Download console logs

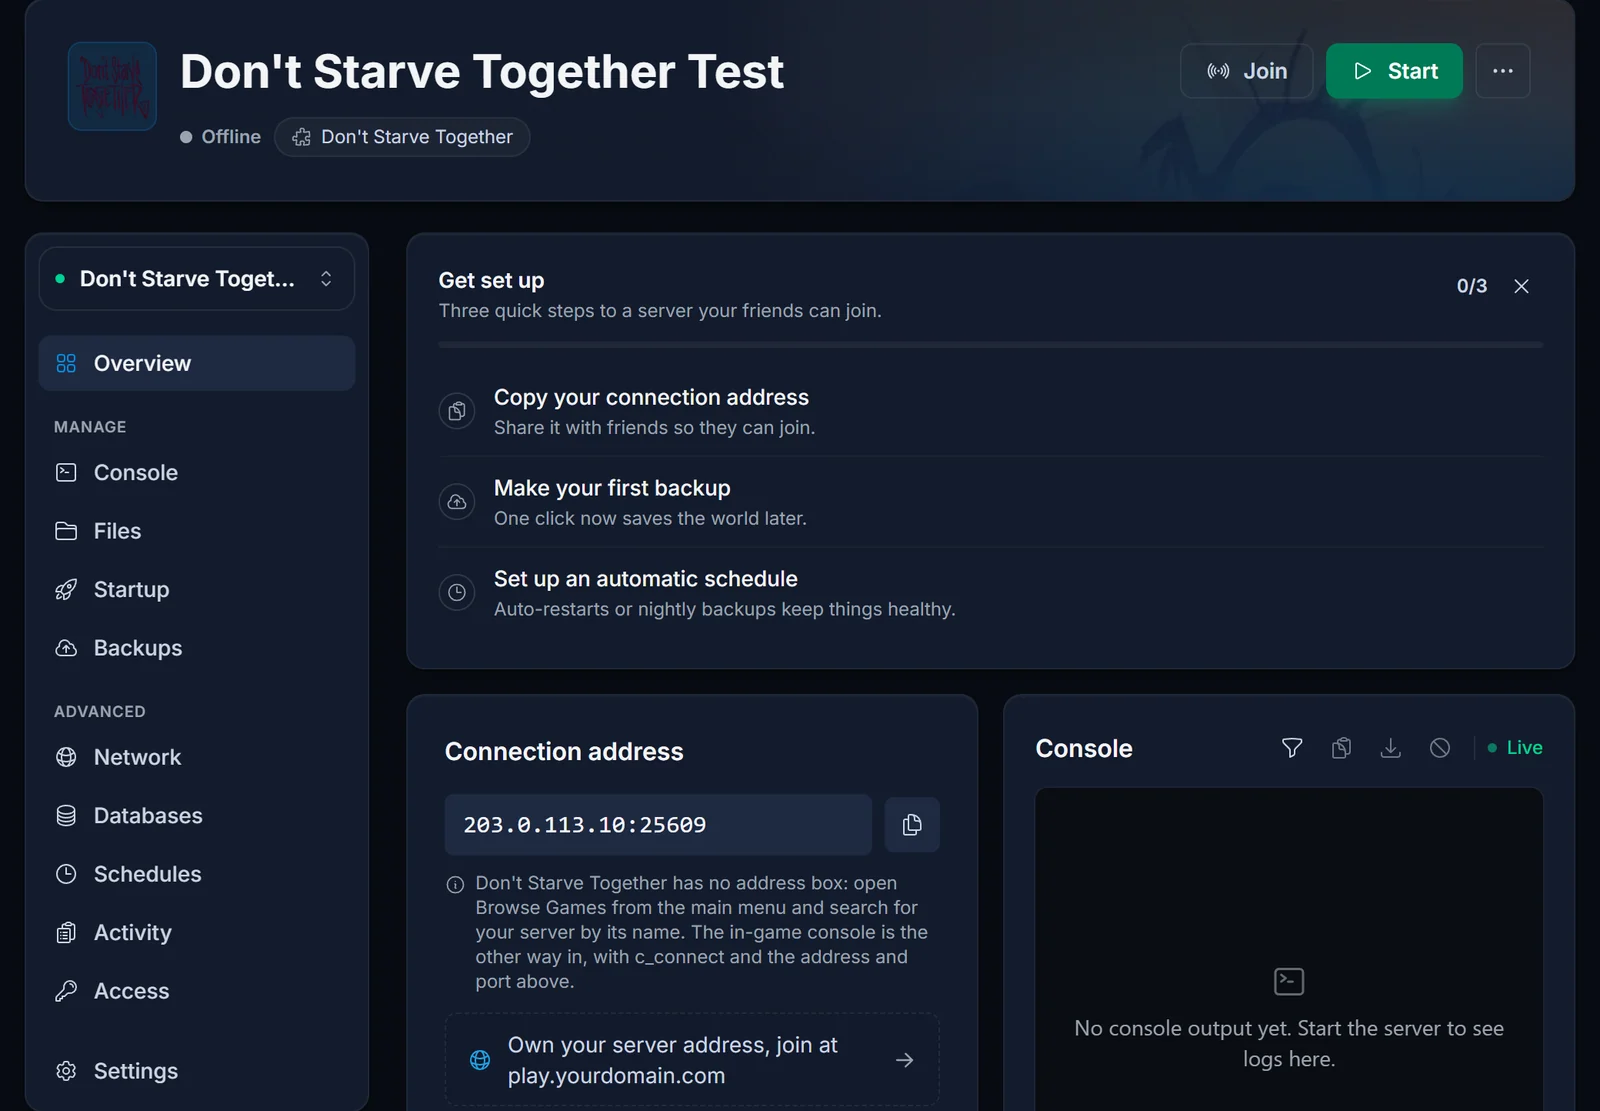[x=1390, y=748]
